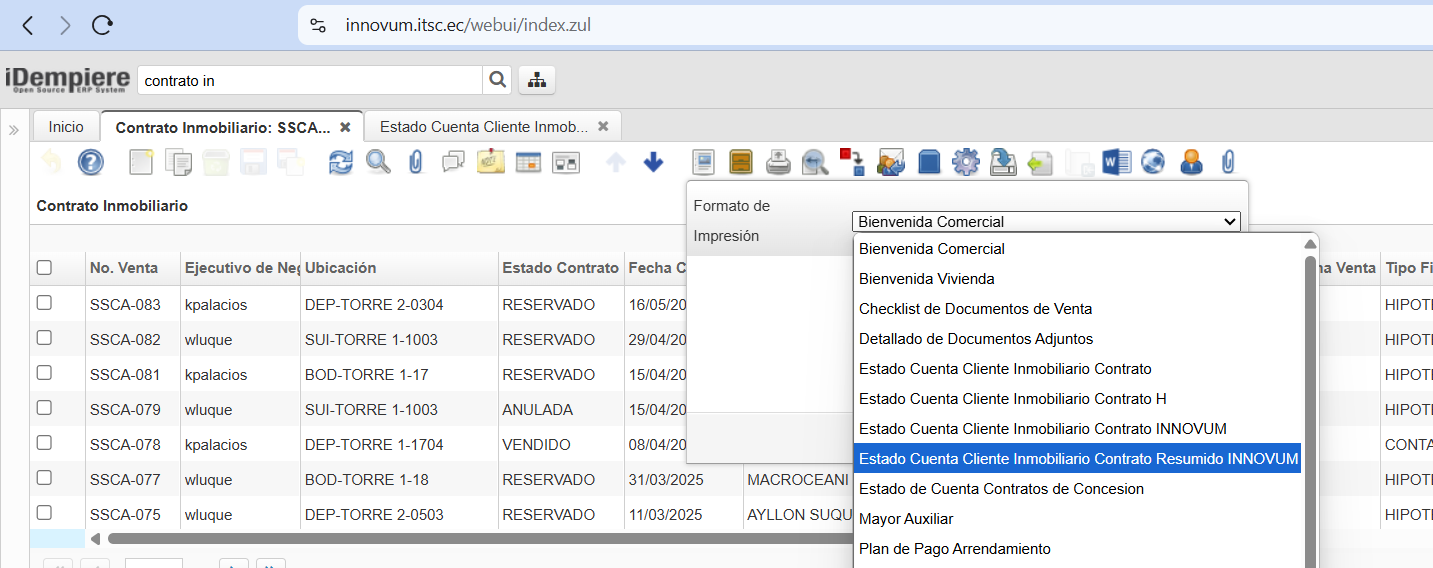Switch to Estado Cuenta Cliente Inmob tab
Screen dimensions: 1433x568
point(483,127)
